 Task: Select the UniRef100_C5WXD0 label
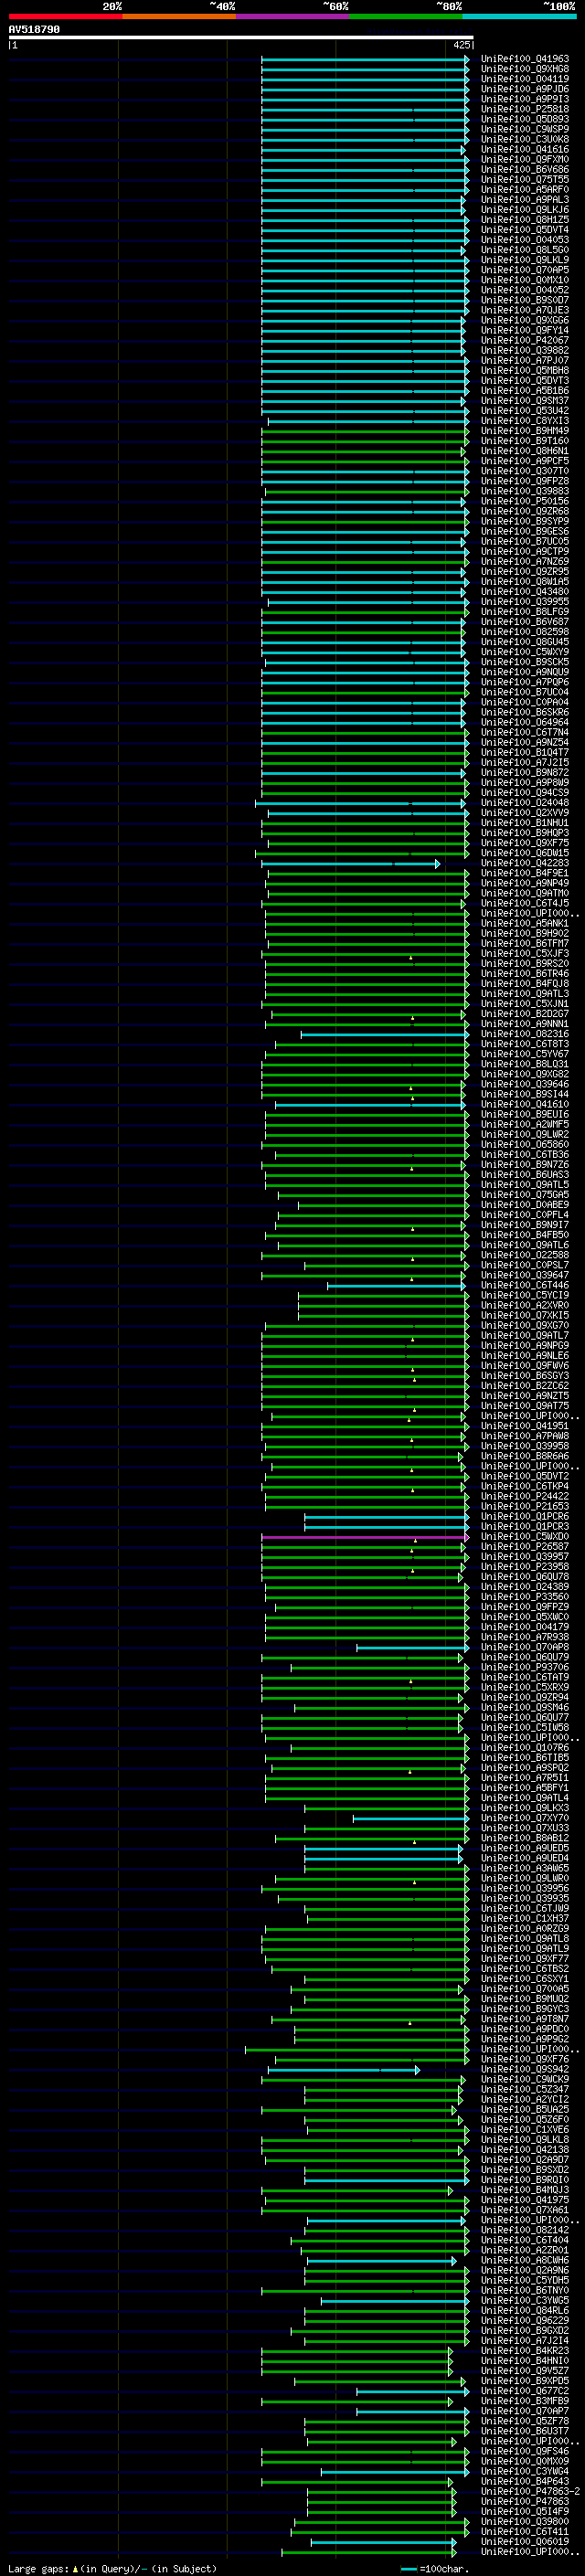pyautogui.click(x=525, y=1537)
